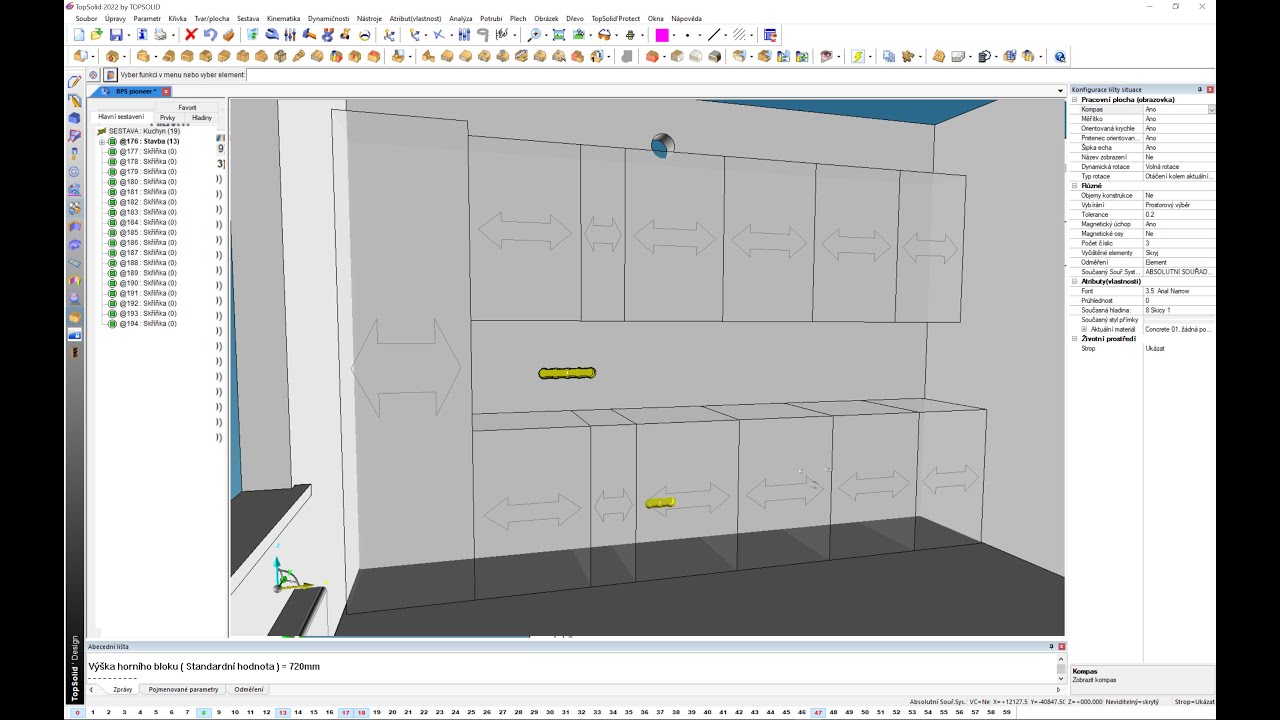Switch to the Zprávy tab
Viewport: 1280px width, 720px height.
pos(122,689)
